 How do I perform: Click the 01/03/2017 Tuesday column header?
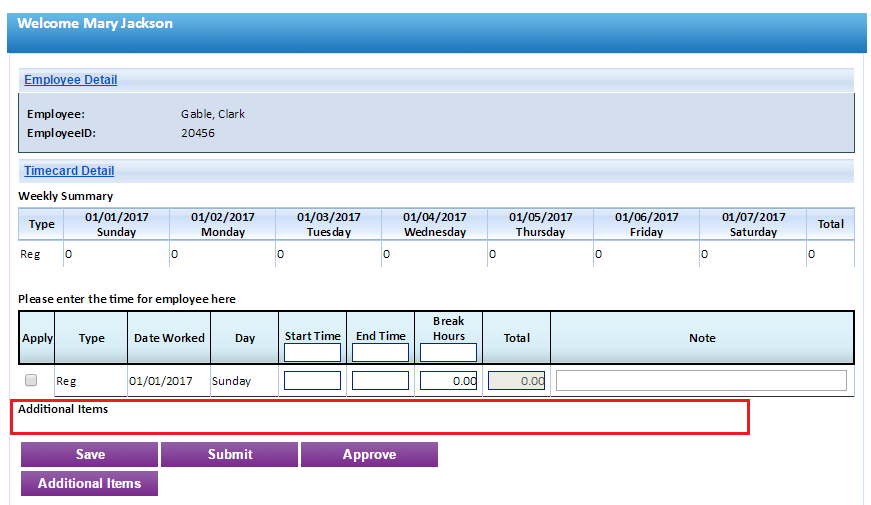329,224
